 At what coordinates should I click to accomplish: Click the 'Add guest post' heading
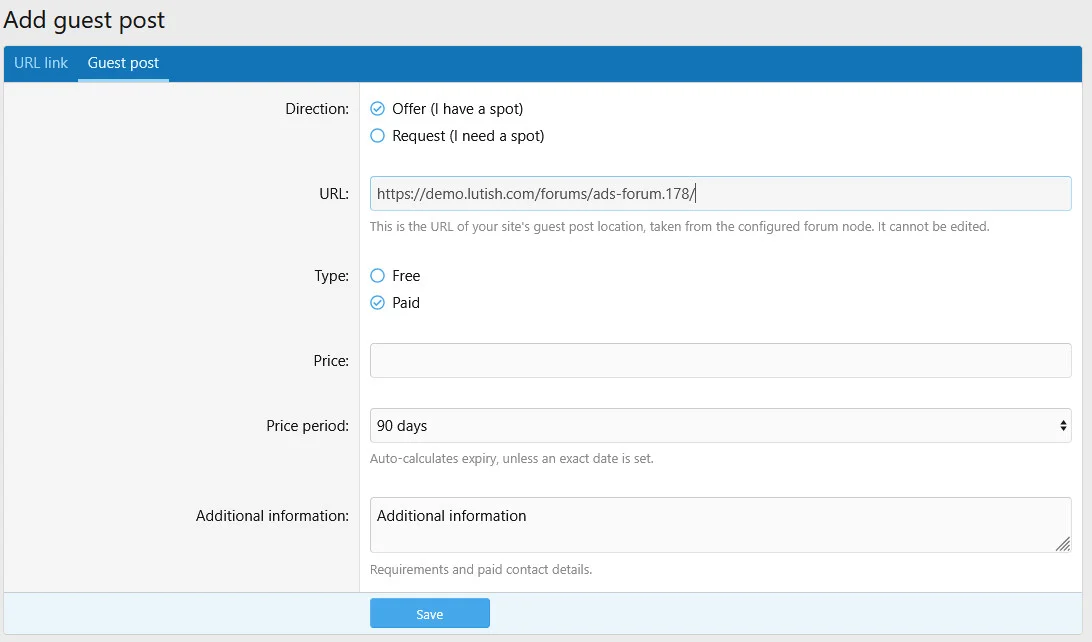pos(84,20)
